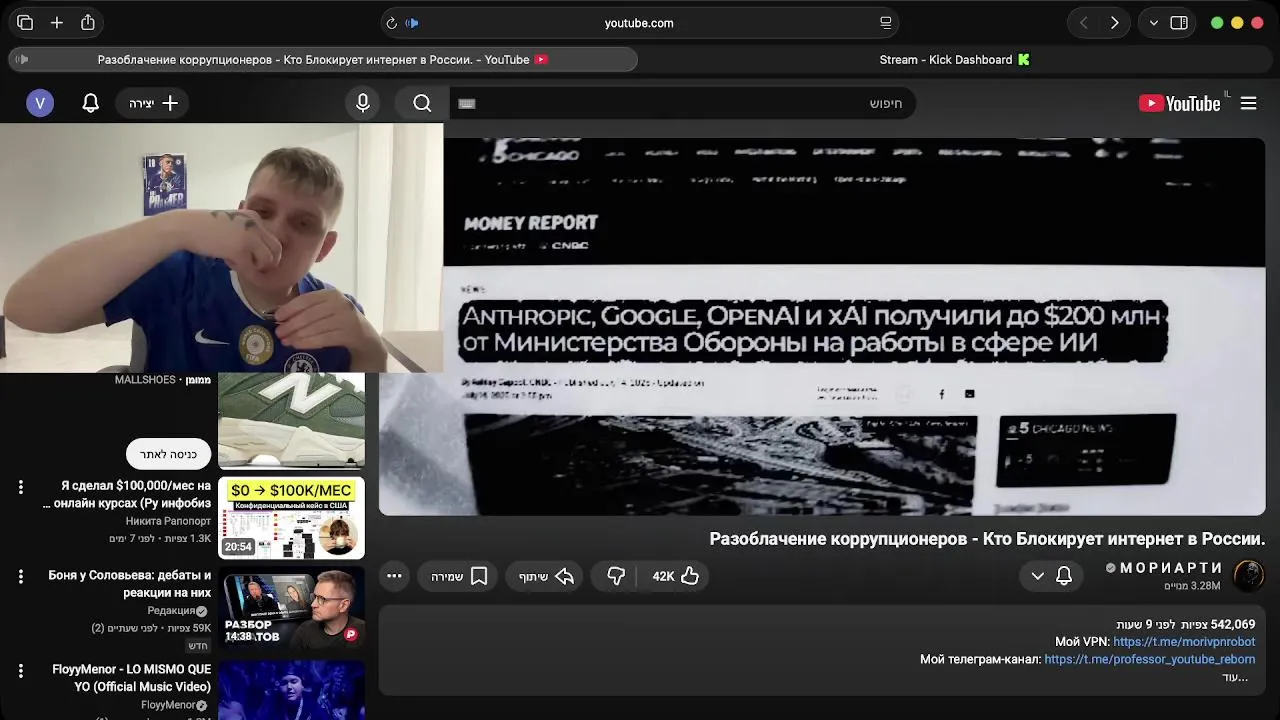The image size is (1280, 720).
Task: Open the МОРИАРТИ channel name
Action: tap(1171, 568)
